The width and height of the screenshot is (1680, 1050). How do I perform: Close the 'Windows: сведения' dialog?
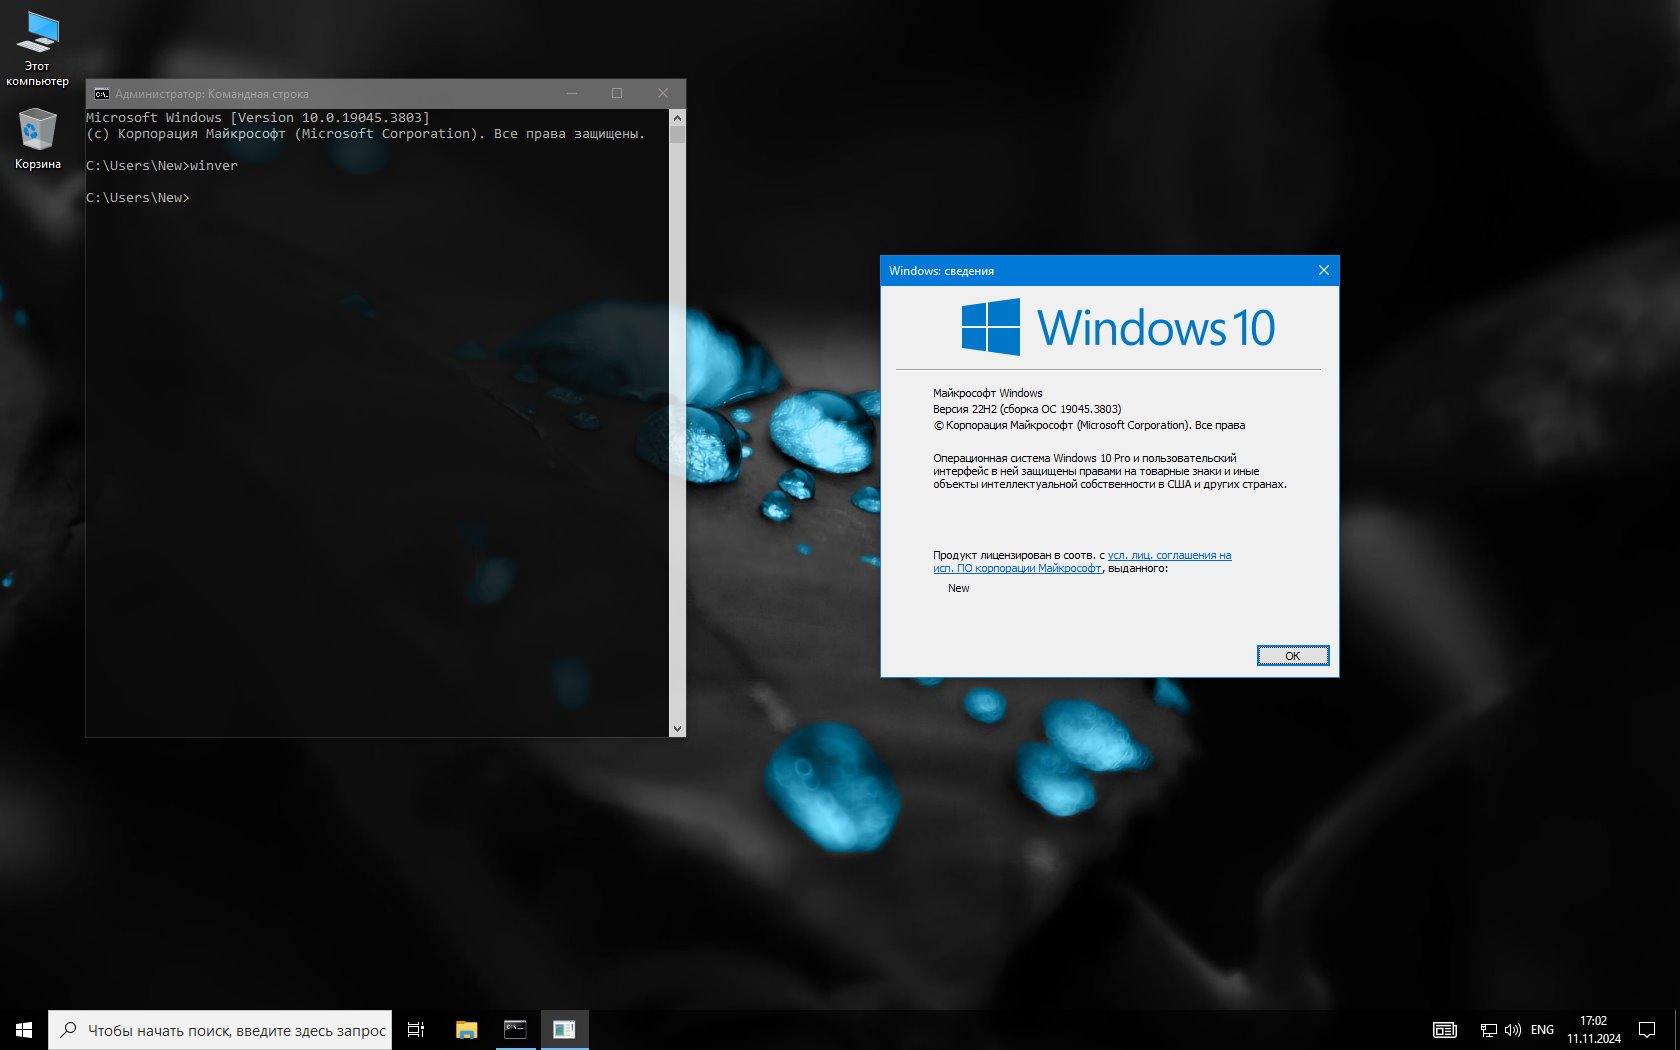tap(1323, 270)
